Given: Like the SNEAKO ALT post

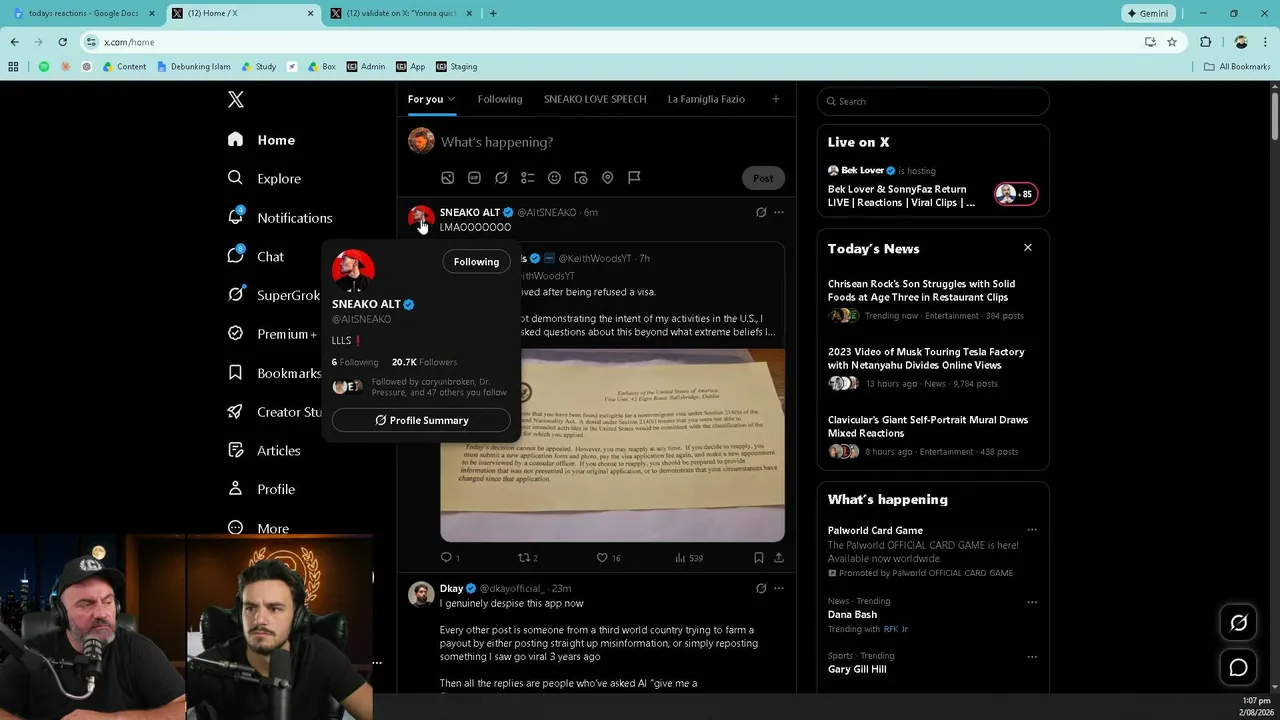Looking at the screenshot, I should coord(608,558).
